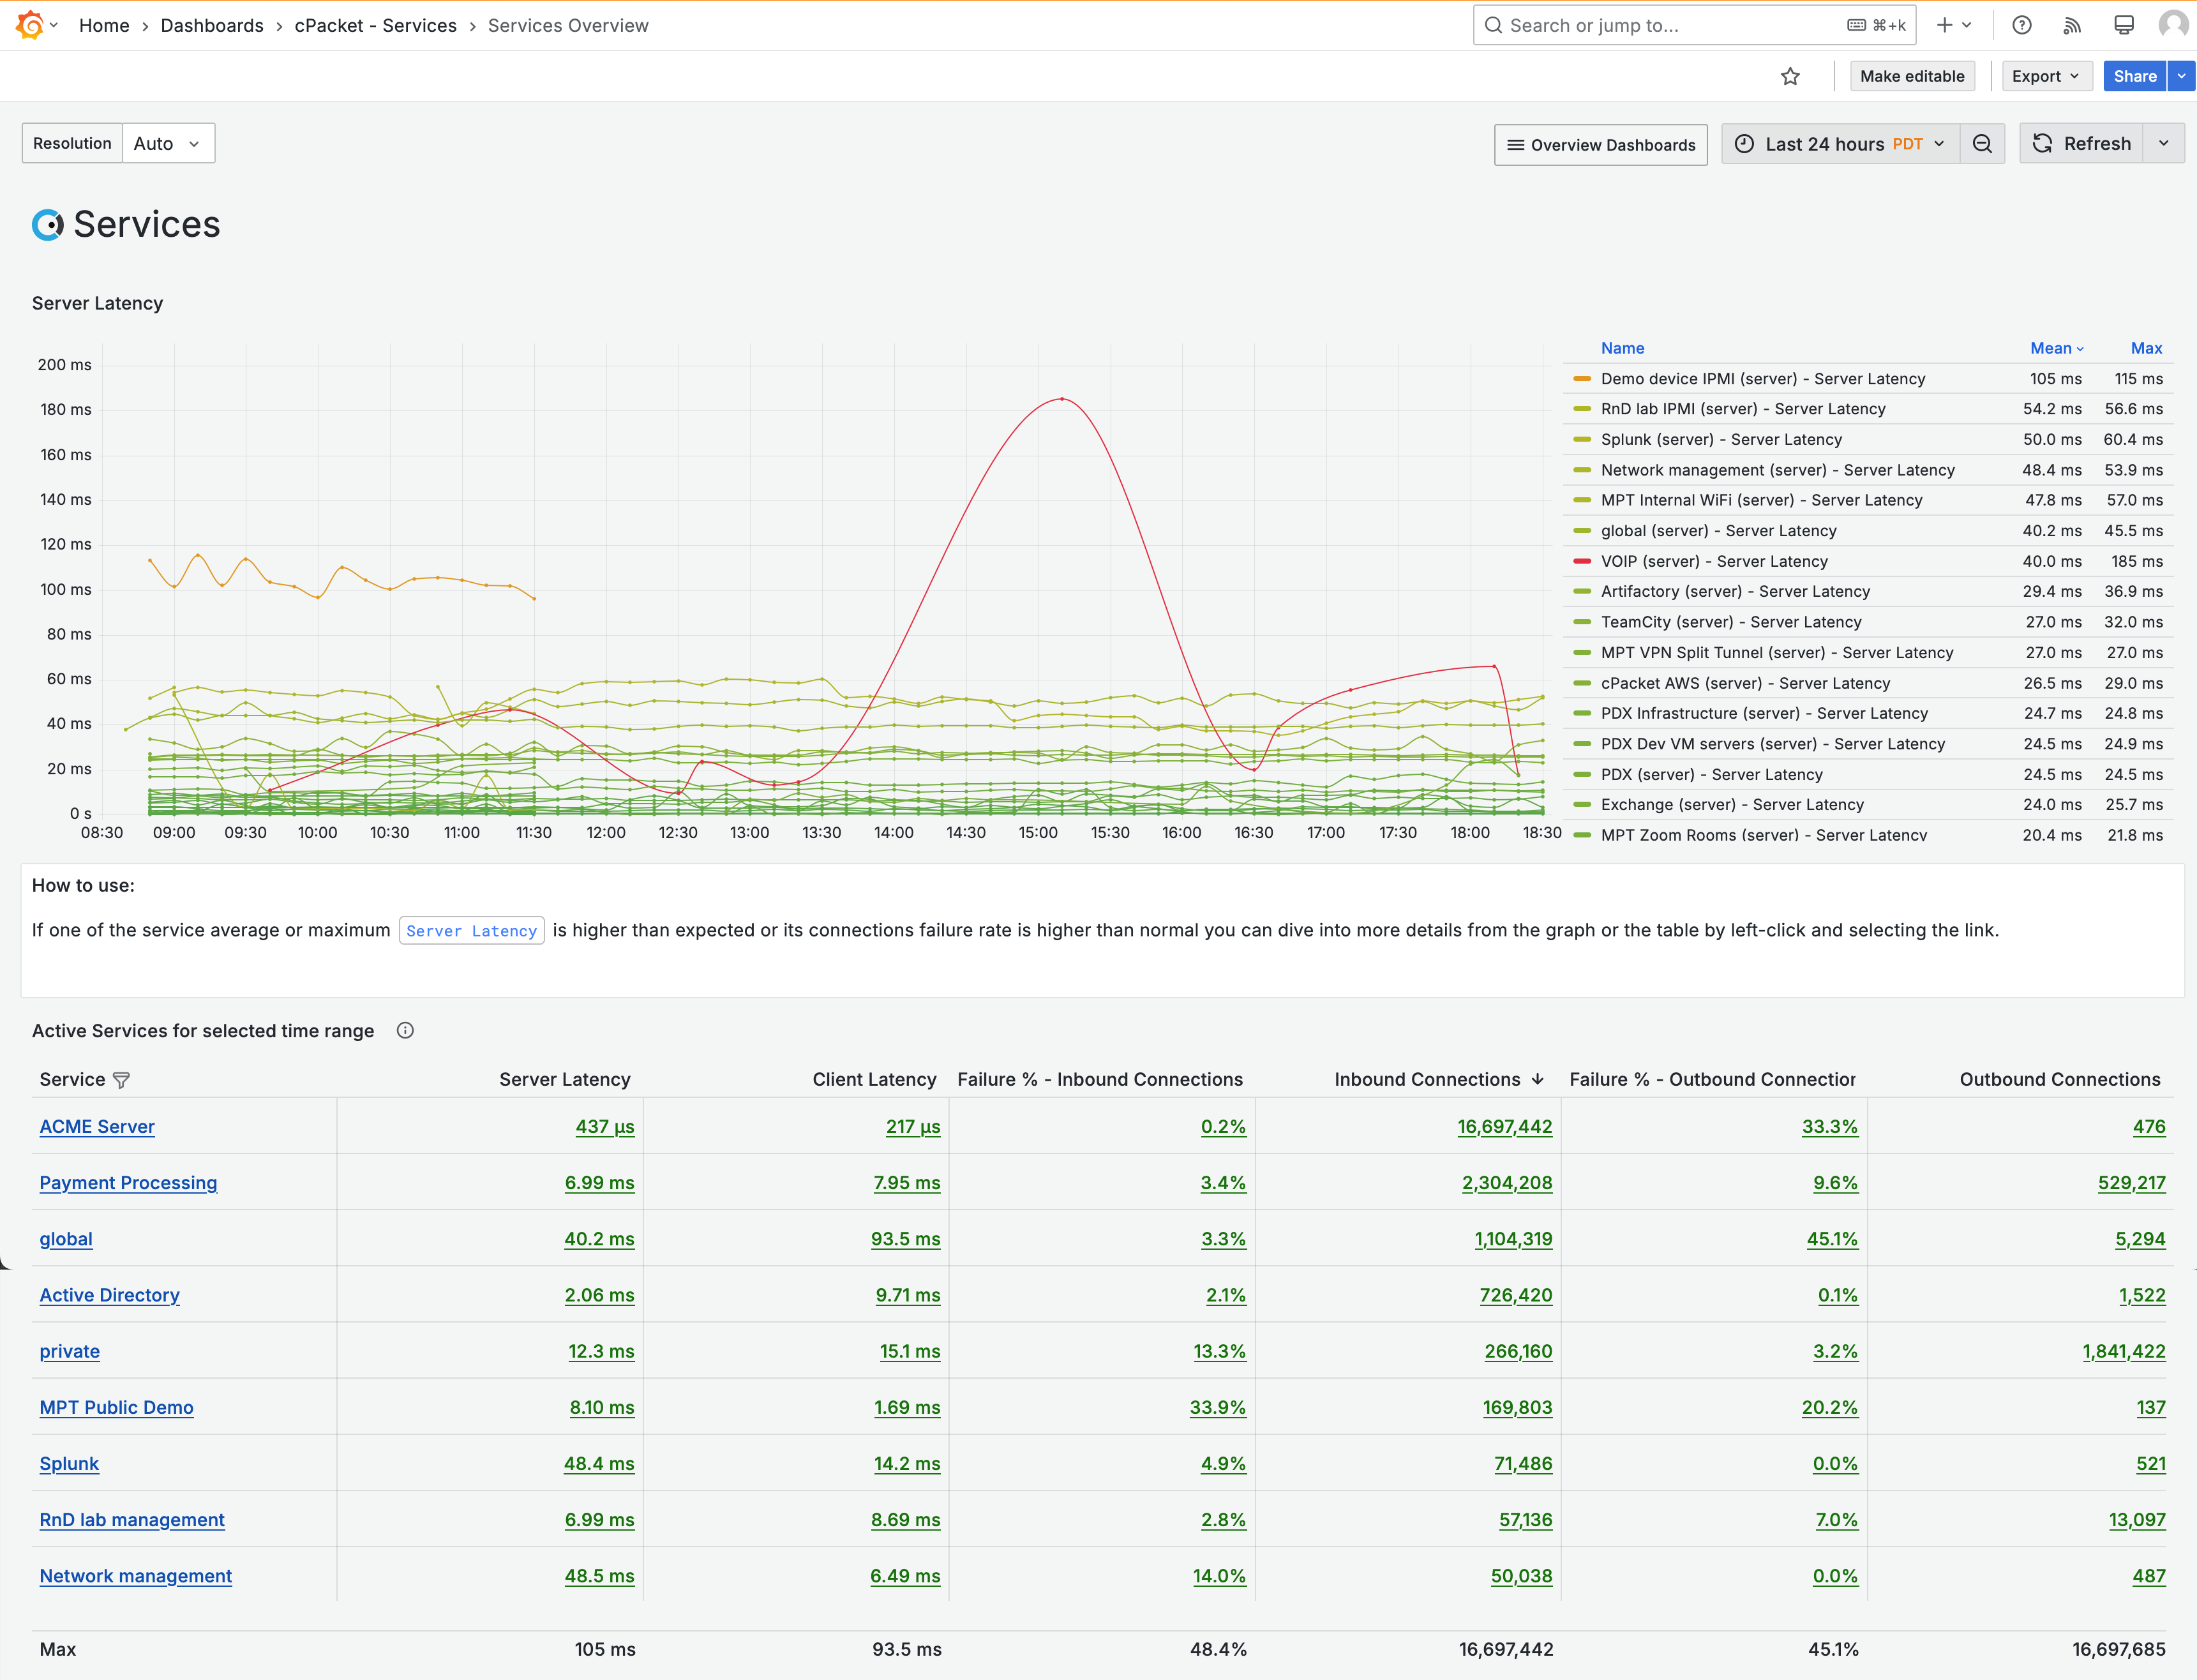
Task: Toggle Demo device IPMI series color swatch
Action: pos(1582,379)
